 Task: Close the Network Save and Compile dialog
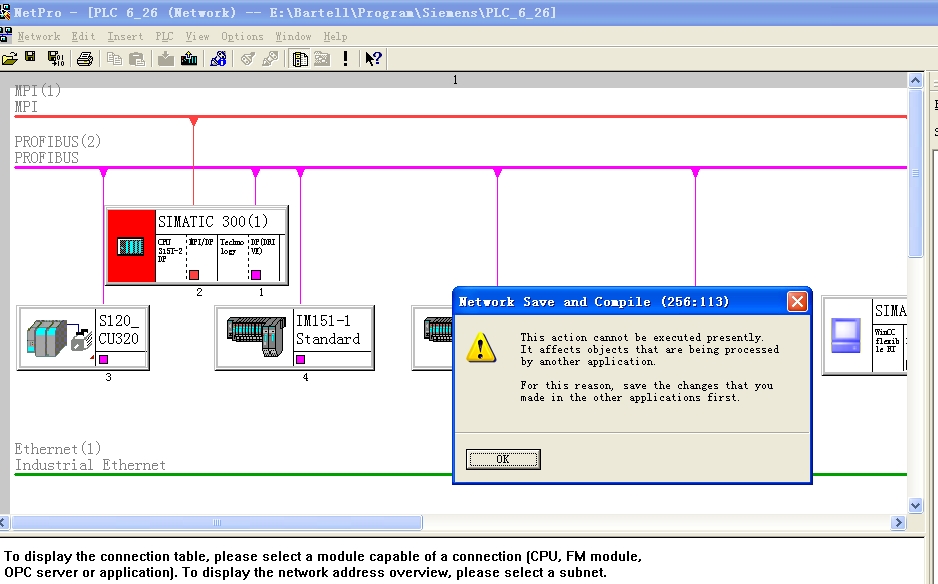pyautogui.click(x=797, y=302)
